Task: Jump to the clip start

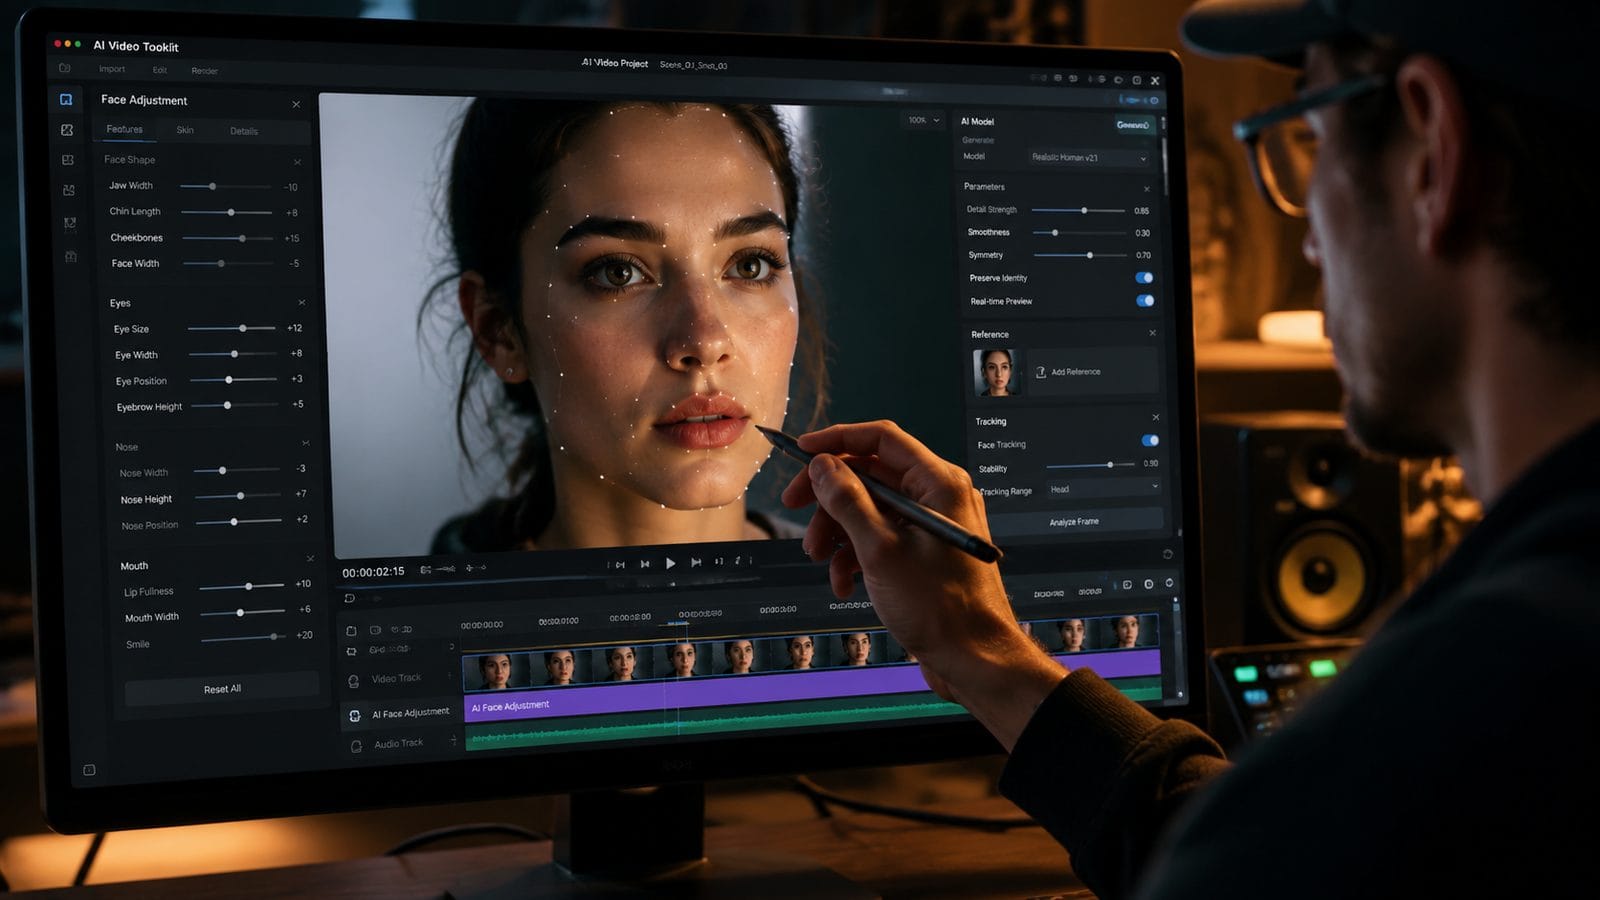Action: point(619,564)
